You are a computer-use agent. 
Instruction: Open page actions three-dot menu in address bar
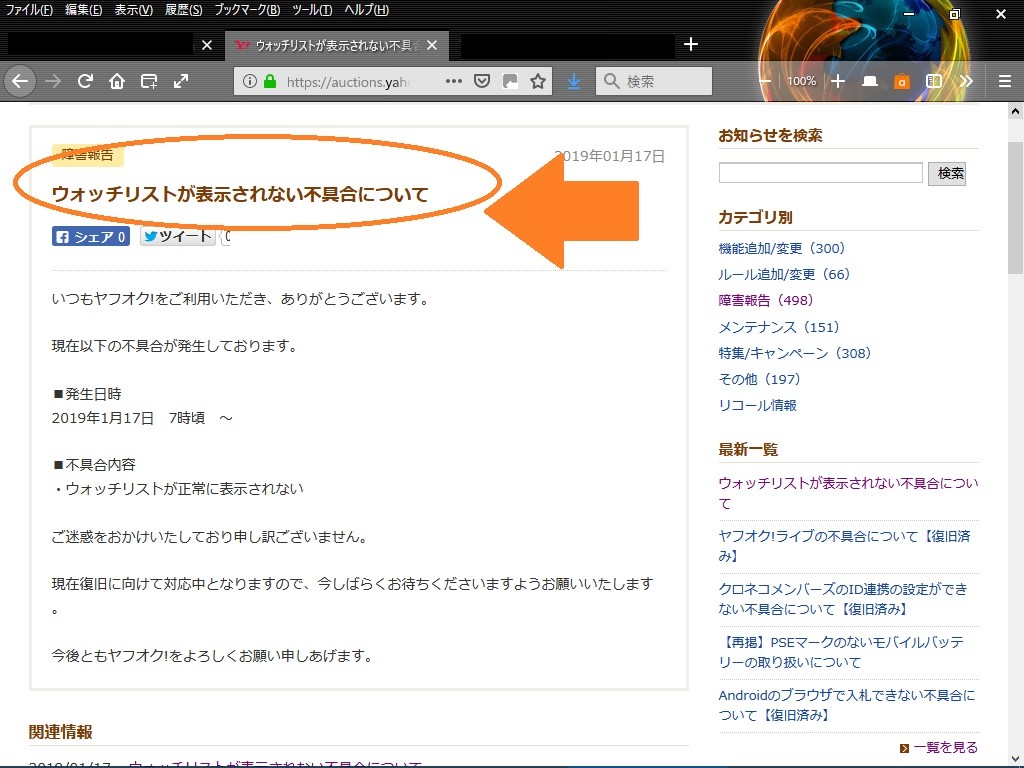click(453, 81)
